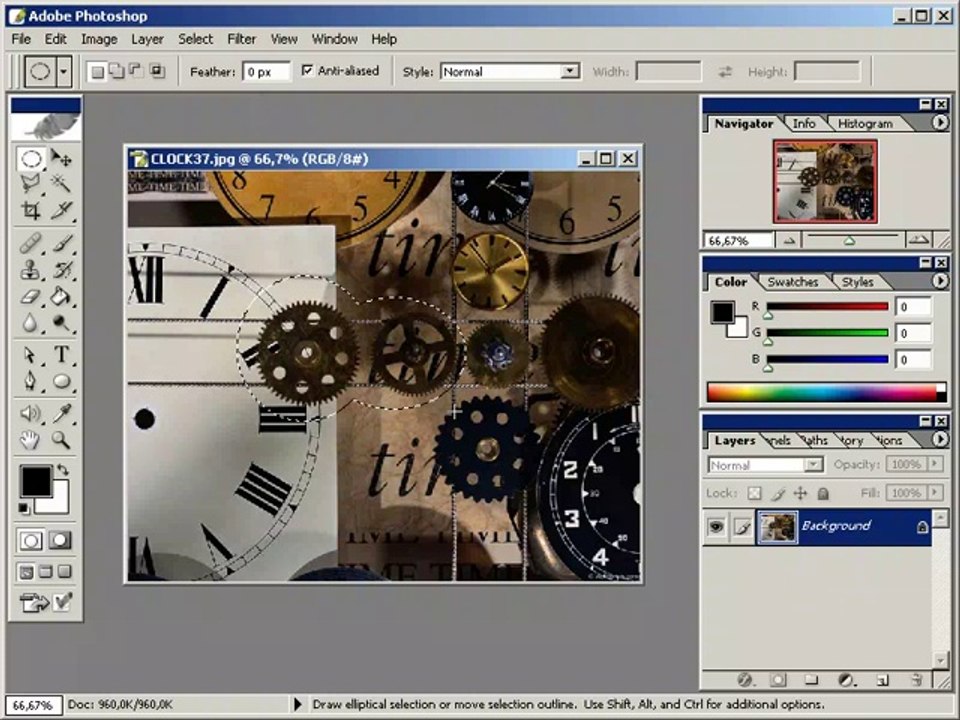Select the Paint Bucket tool
960x720 pixels.
pos(61,297)
